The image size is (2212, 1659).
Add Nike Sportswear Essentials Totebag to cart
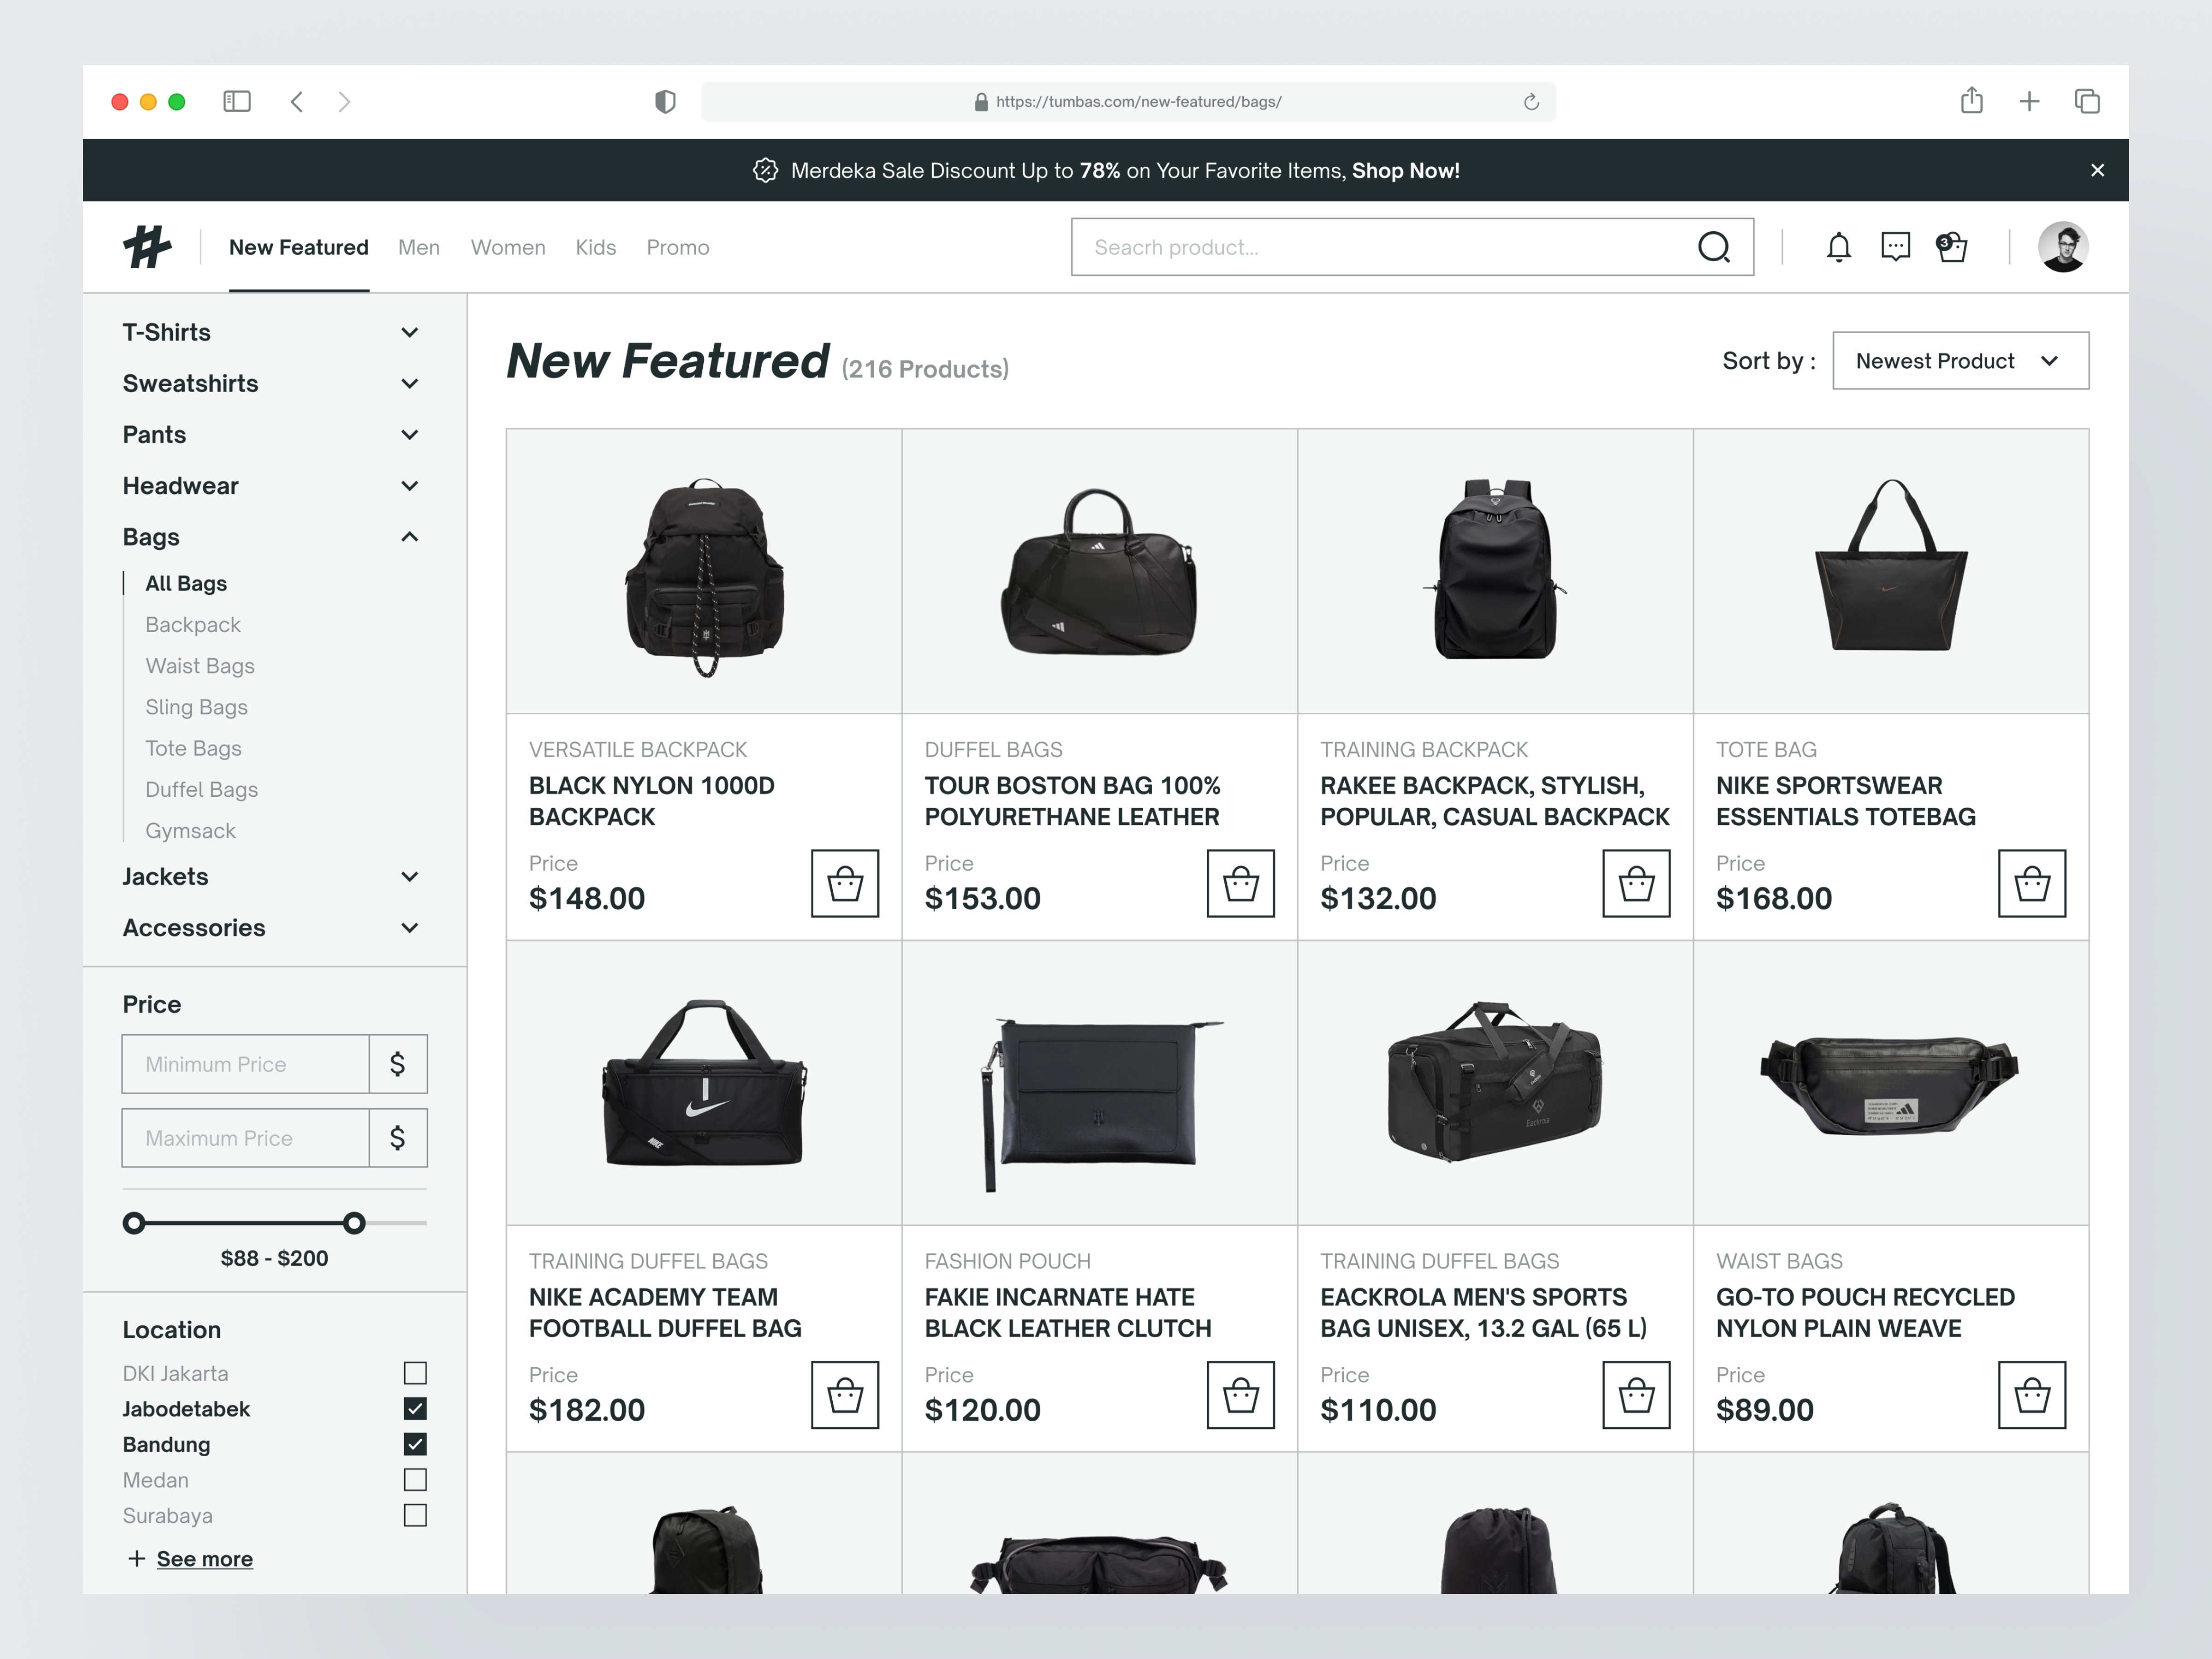point(2031,883)
